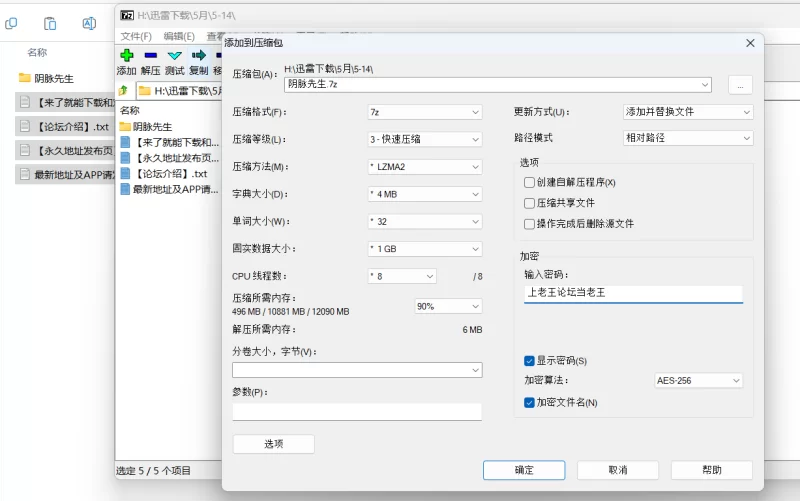Image resolution: width=800 pixels, height=501 pixels.
Task: Open the 编辑(E) menu in 7-Zip
Action: [x=179, y=36]
